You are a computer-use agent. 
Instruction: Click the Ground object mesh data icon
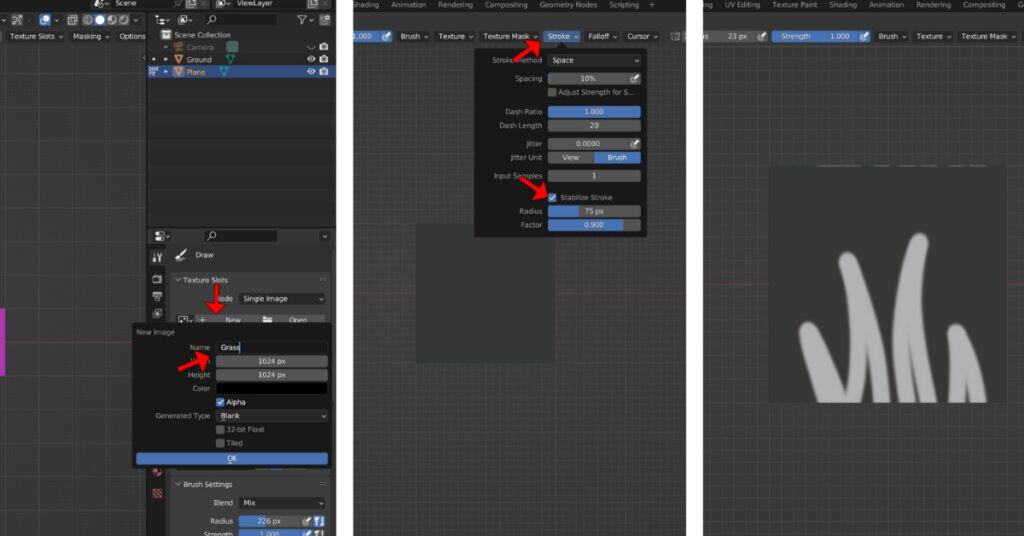tap(229, 59)
